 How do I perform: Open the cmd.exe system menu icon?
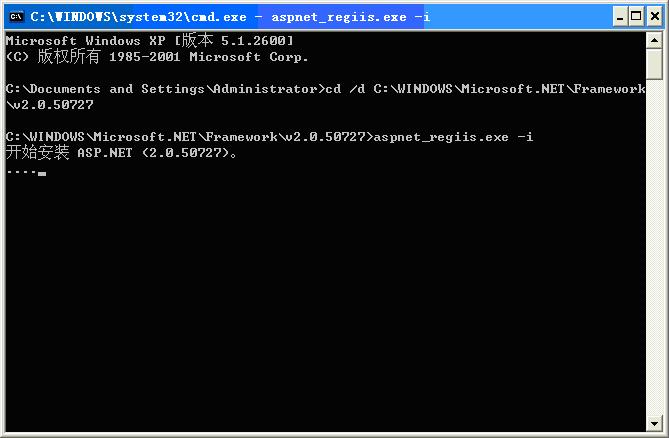coord(16,17)
